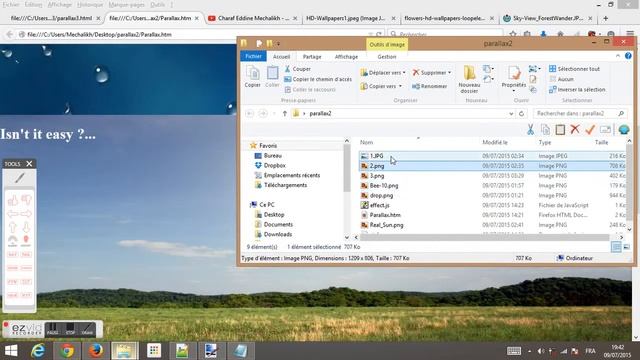This screenshot has height=360, width=640.
Task: Click Sélectionner tout in the ribbon
Action: point(574,69)
